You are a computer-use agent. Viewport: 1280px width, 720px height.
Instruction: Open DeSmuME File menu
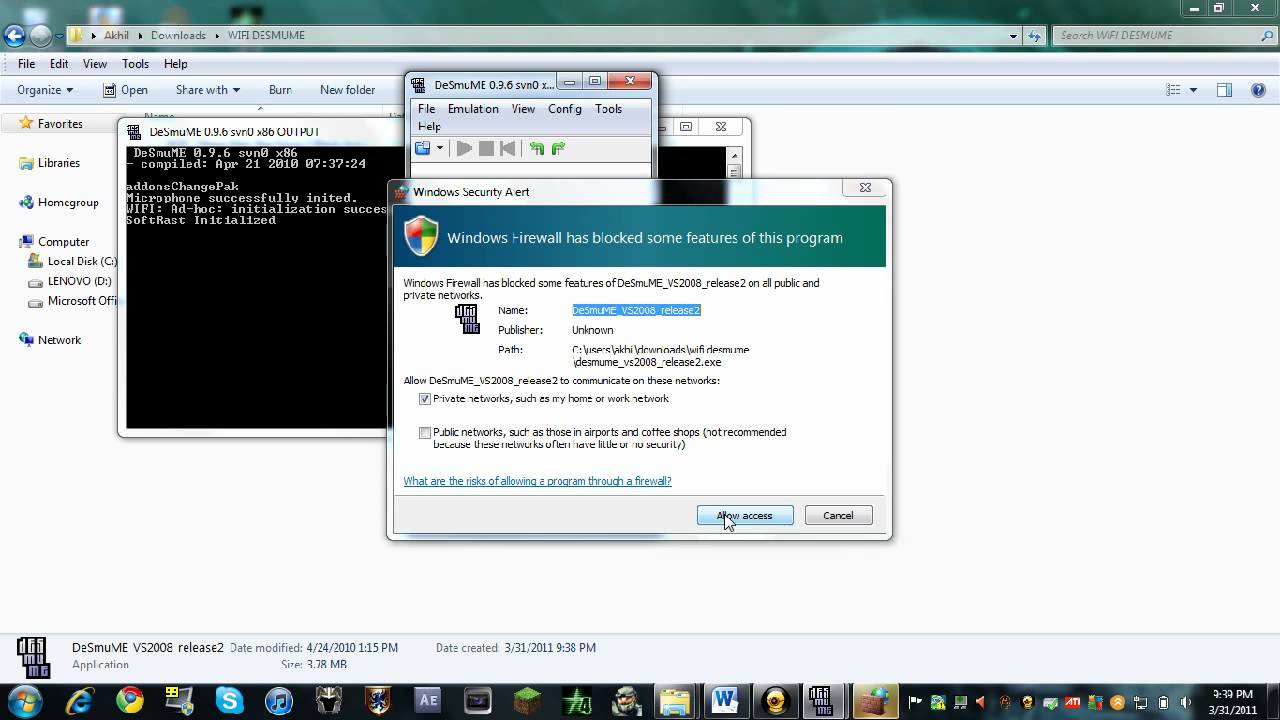pos(427,109)
